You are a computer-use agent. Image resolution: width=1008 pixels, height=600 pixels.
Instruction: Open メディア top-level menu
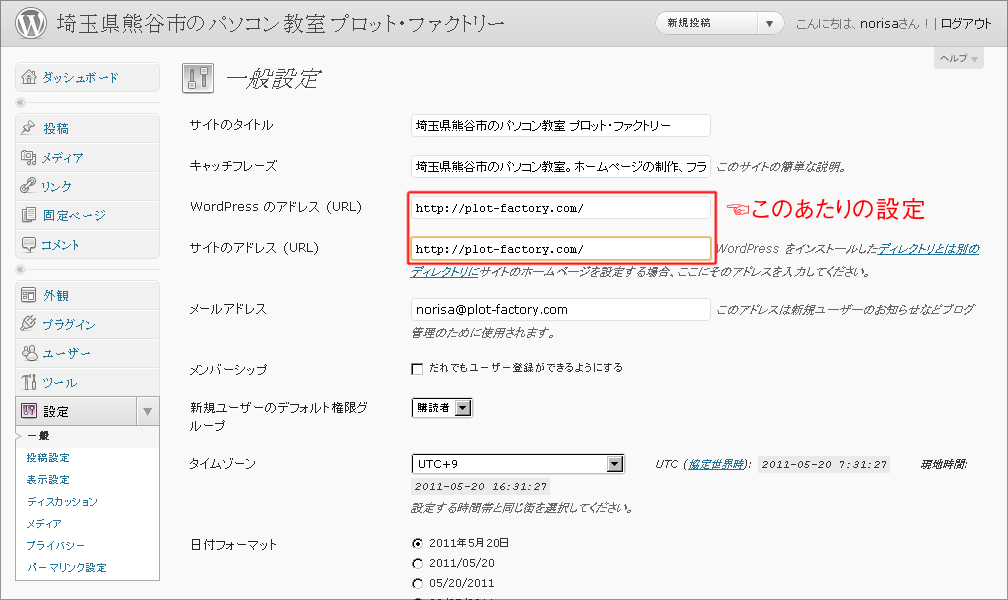pos(62,158)
